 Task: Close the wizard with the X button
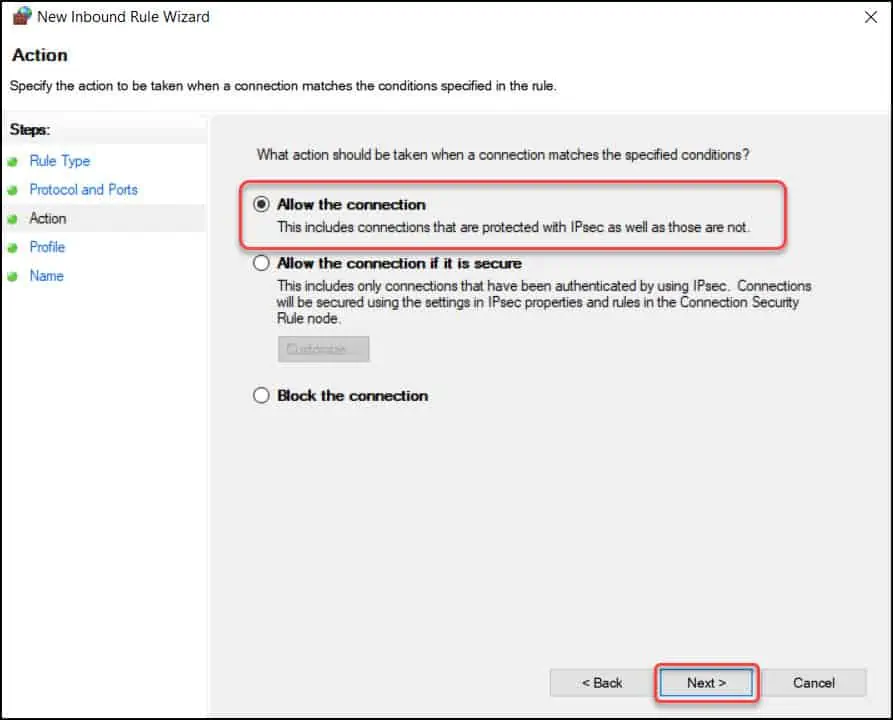(871, 17)
